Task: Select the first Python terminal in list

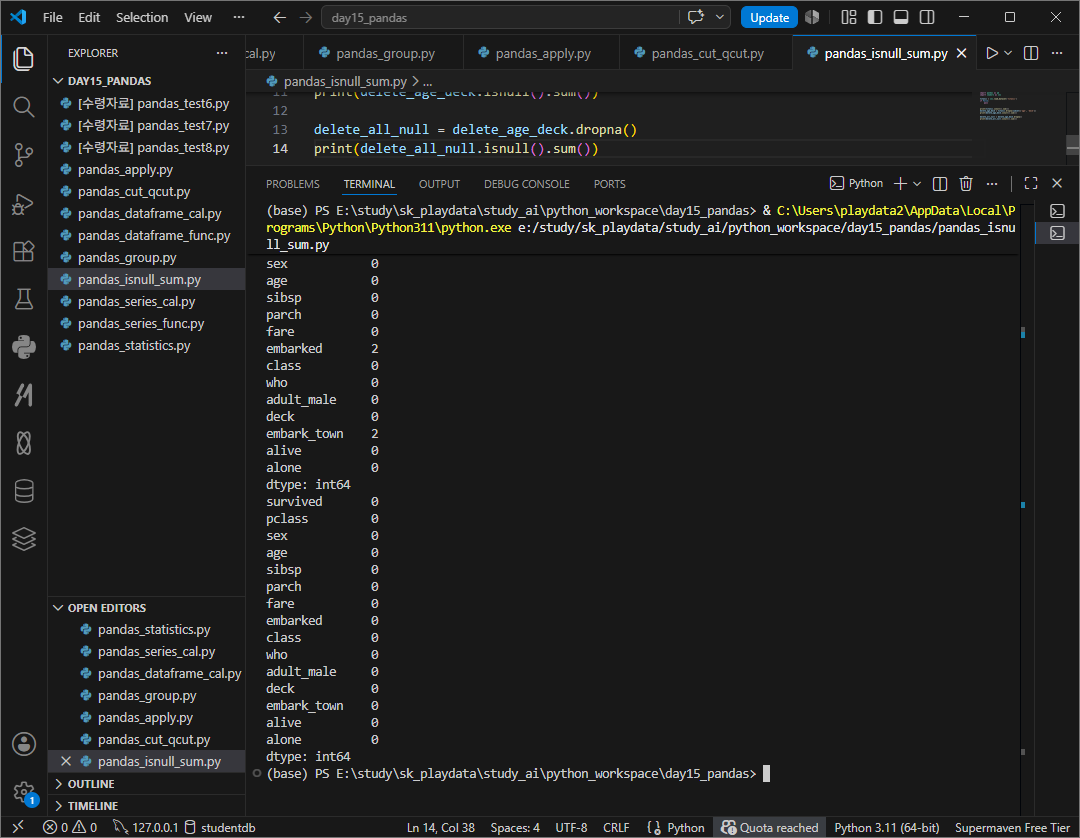Action: (1057, 211)
